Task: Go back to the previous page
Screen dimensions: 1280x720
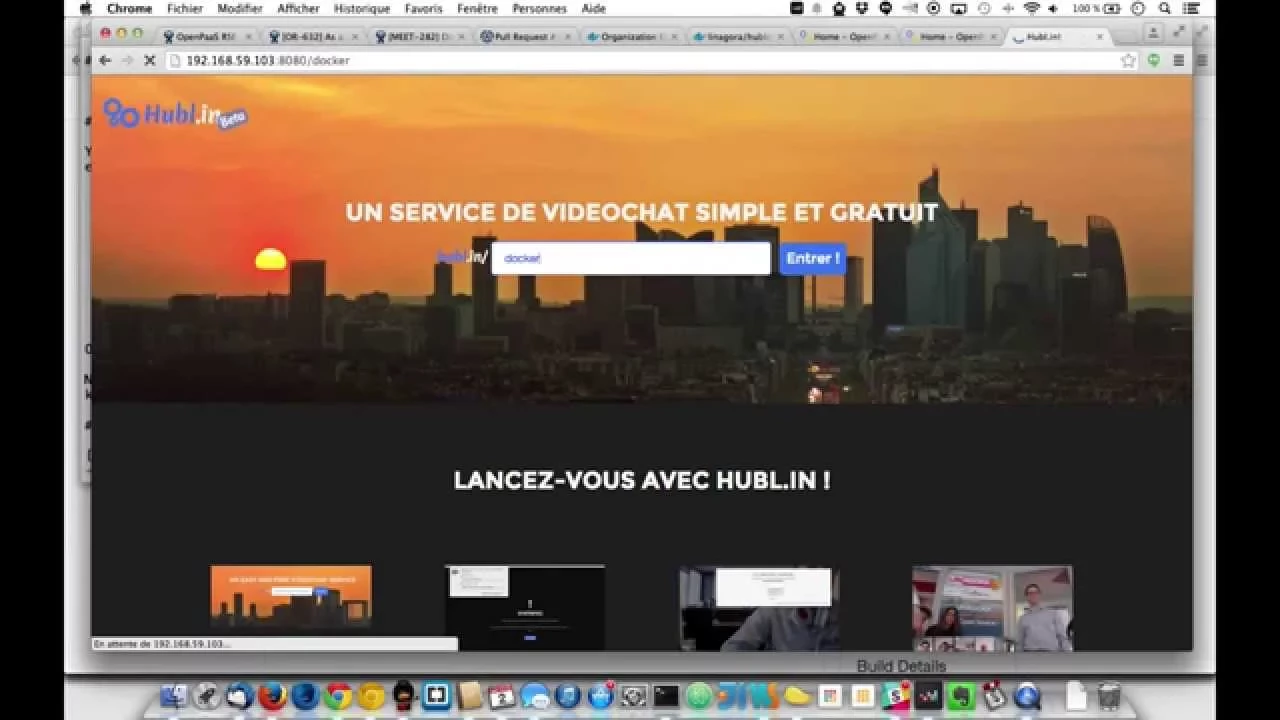Action: [105, 60]
